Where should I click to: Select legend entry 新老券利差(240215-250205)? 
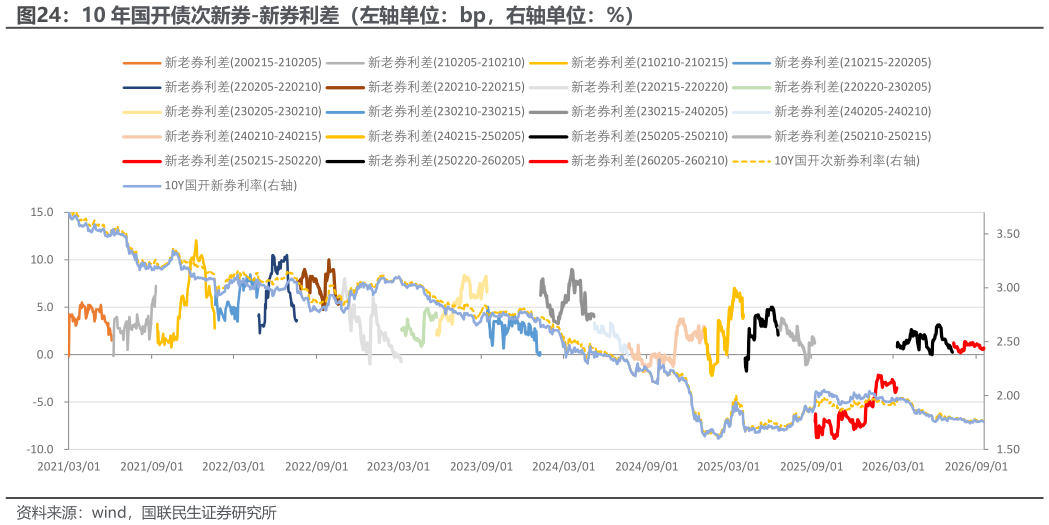(425, 136)
